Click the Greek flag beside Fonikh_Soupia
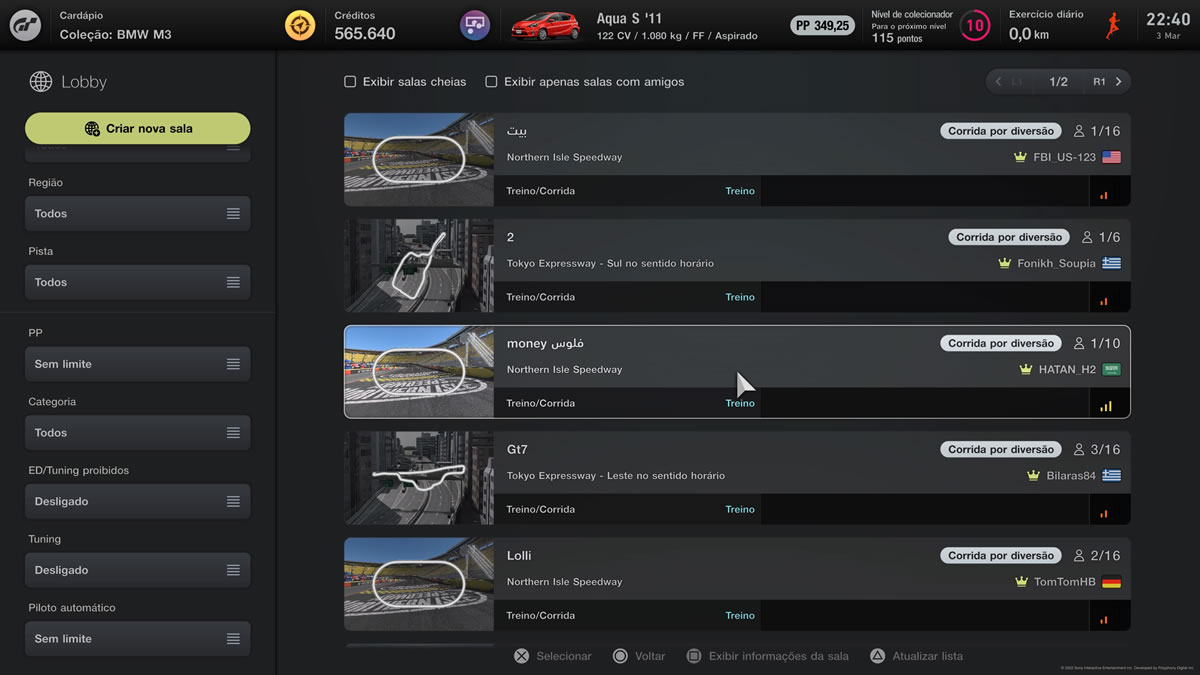1200x675 pixels. point(1111,263)
